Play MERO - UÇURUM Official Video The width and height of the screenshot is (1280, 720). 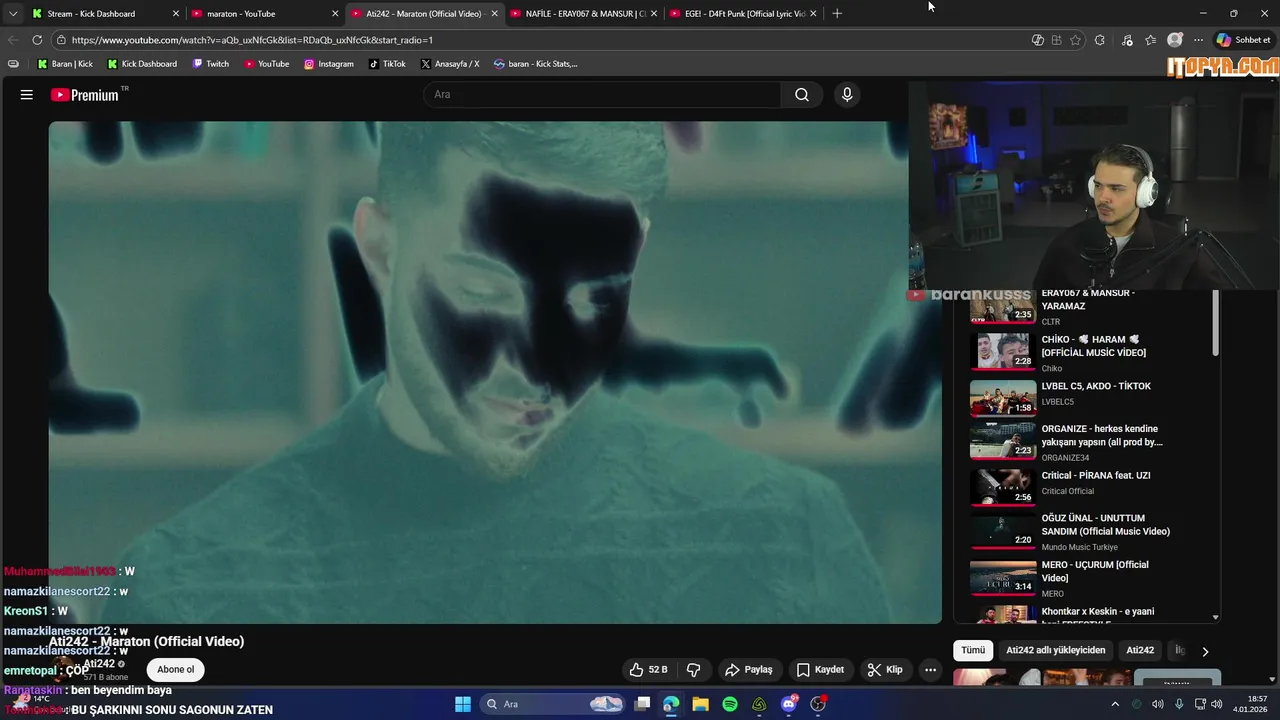tap(1090, 577)
